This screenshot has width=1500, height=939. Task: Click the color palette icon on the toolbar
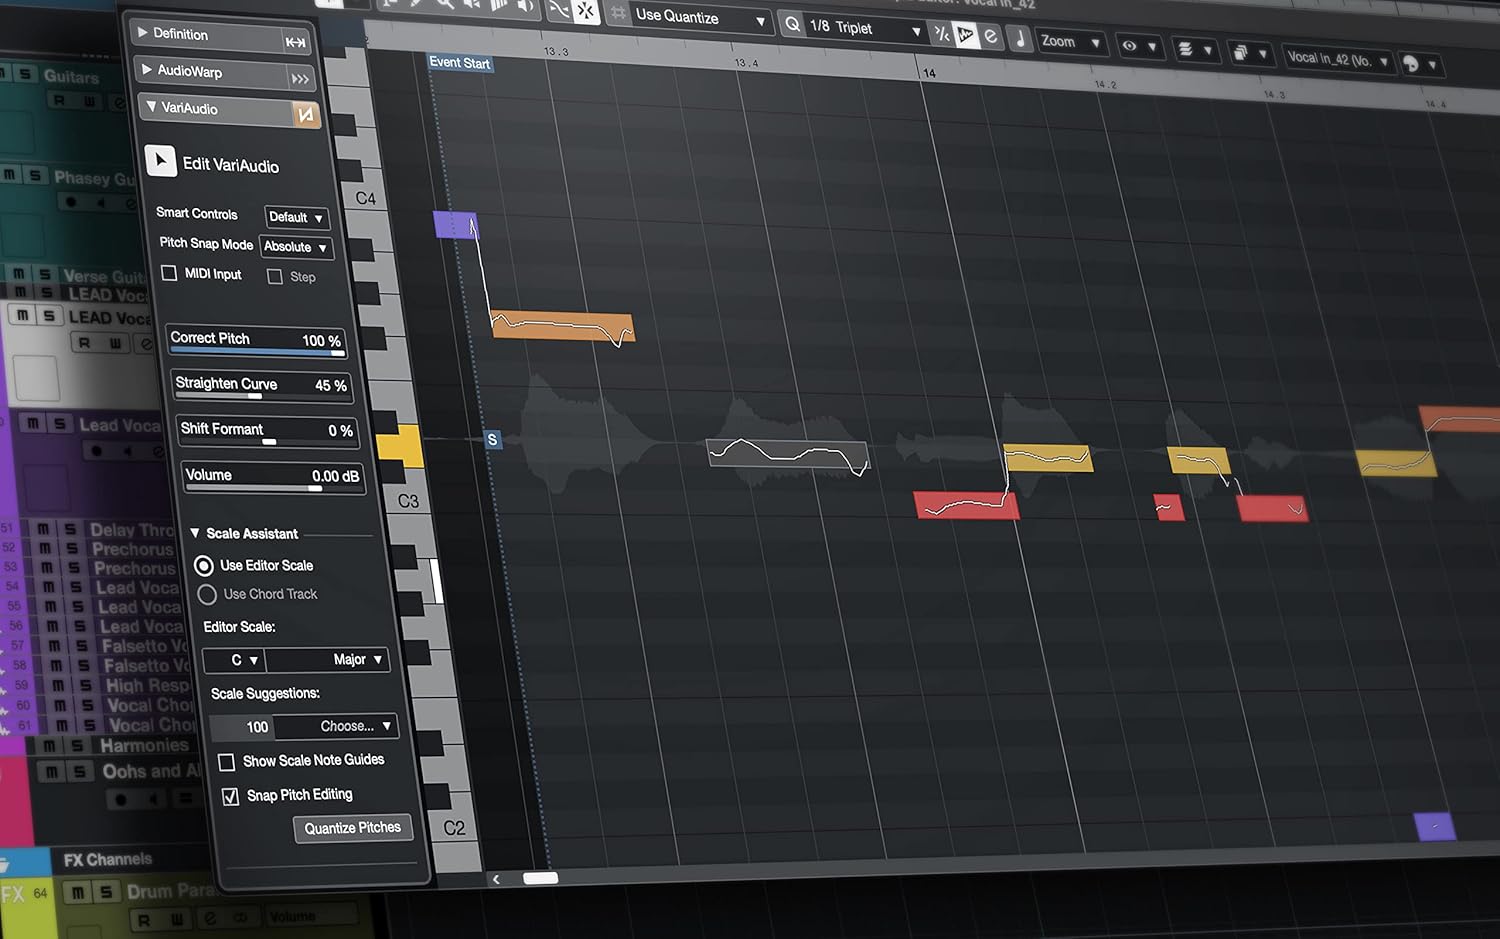point(1412,62)
